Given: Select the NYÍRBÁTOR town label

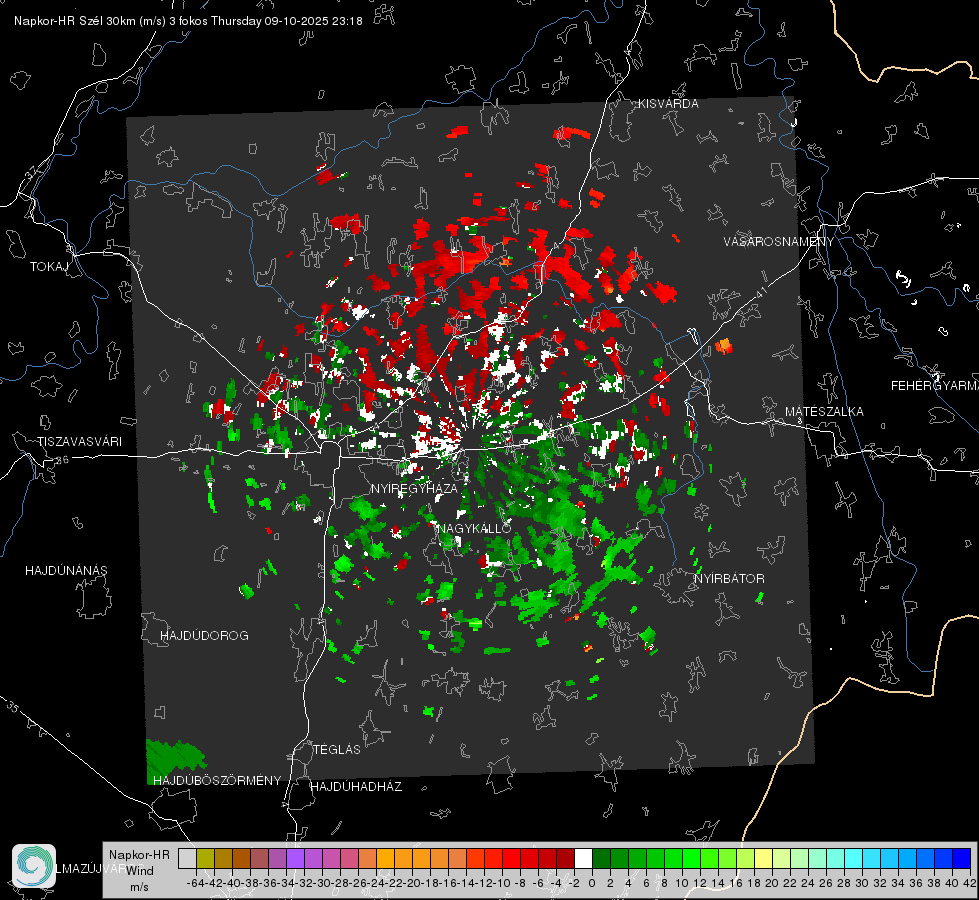Looking at the screenshot, I should pyautogui.click(x=729, y=579).
